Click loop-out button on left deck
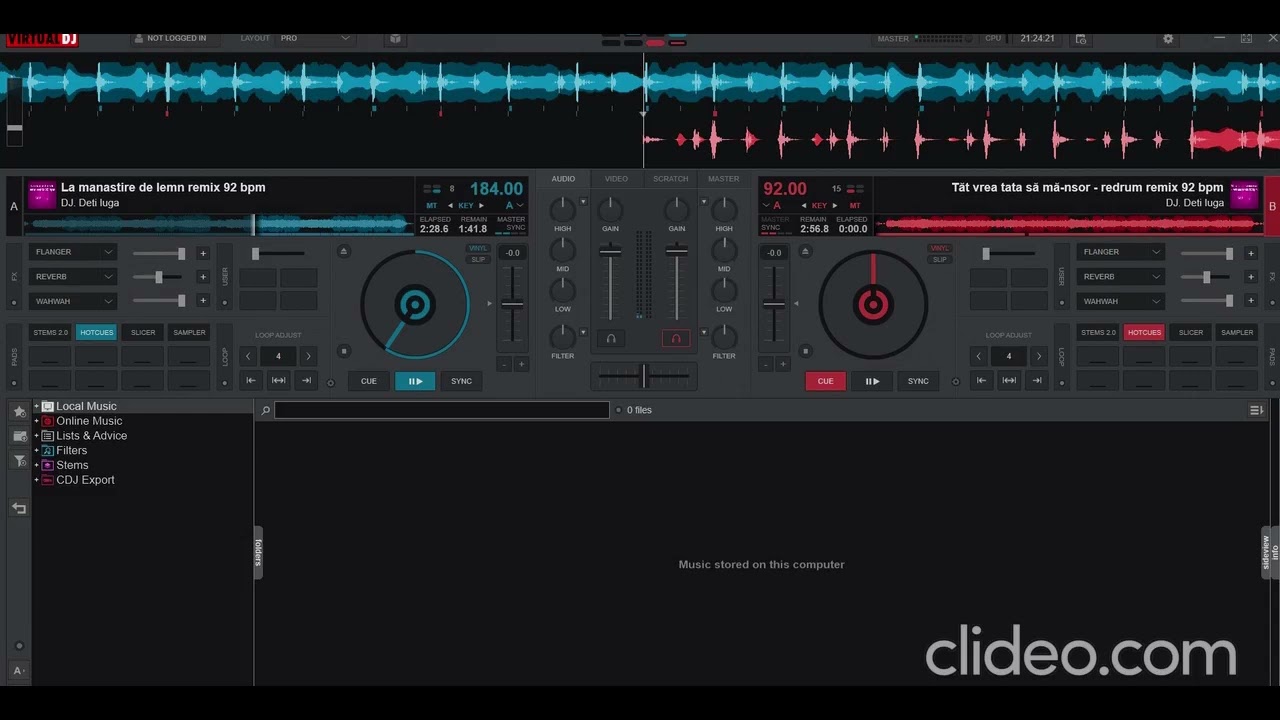The width and height of the screenshot is (1280, 720). point(306,380)
